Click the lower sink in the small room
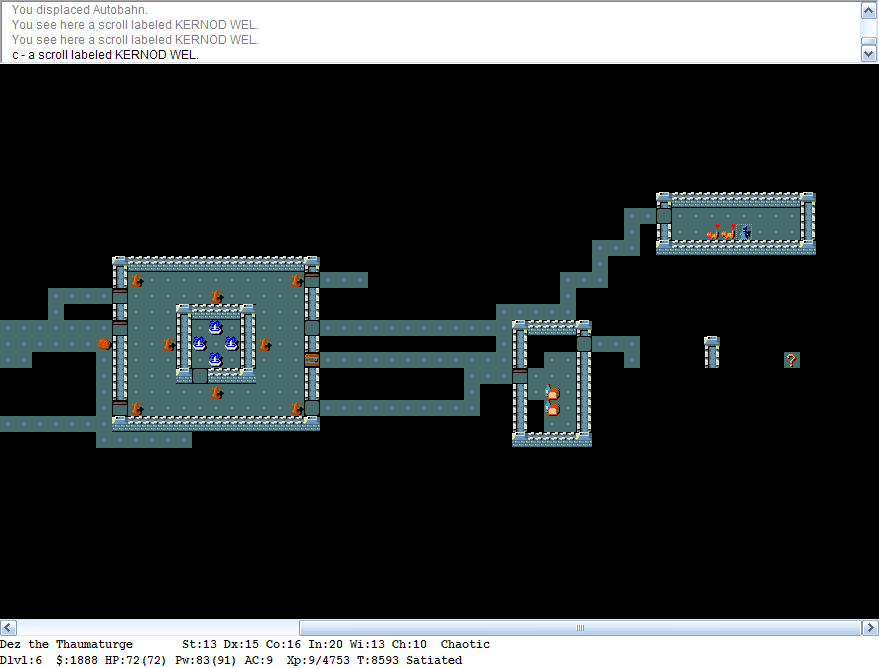Viewport: 879px width, 668px height. point(552,409)
